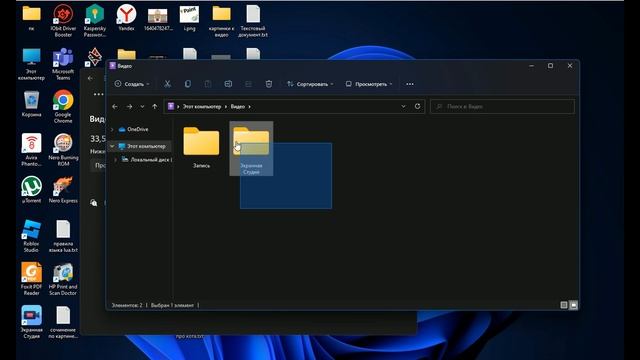Click the Cut scissors icon in toolbar

tap(167, 84)
